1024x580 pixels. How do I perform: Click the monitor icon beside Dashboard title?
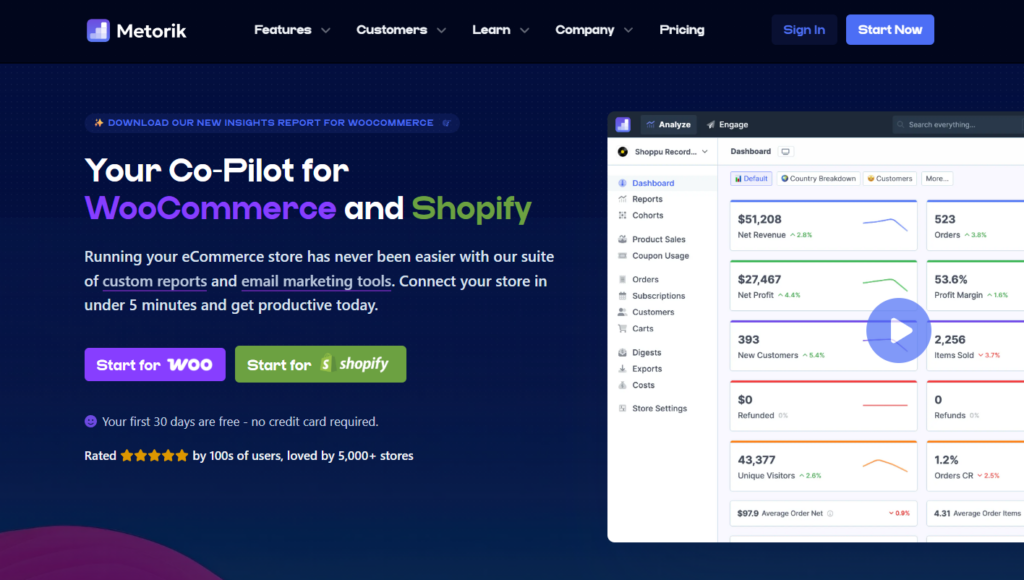[x=786, y=152]
